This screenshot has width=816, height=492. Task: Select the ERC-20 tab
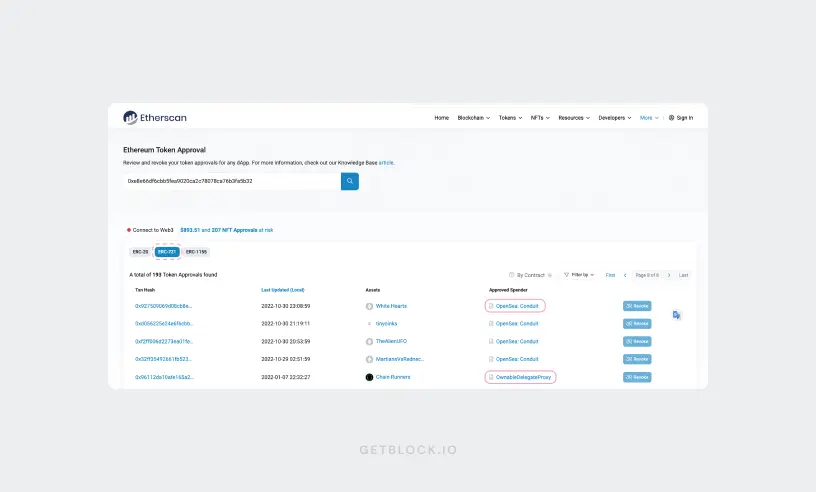(x=141, y=252)
